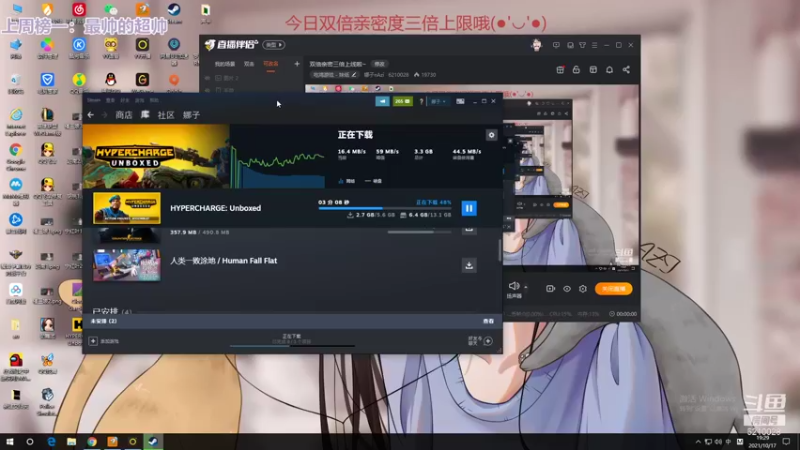
Task: Show hidden system tray icons arrow
Action: tap(698, 442)
